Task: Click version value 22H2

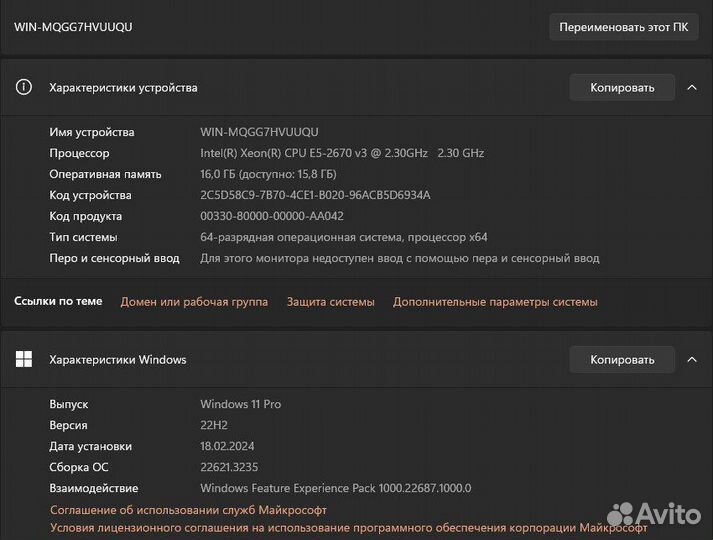Action: point(214,425)
